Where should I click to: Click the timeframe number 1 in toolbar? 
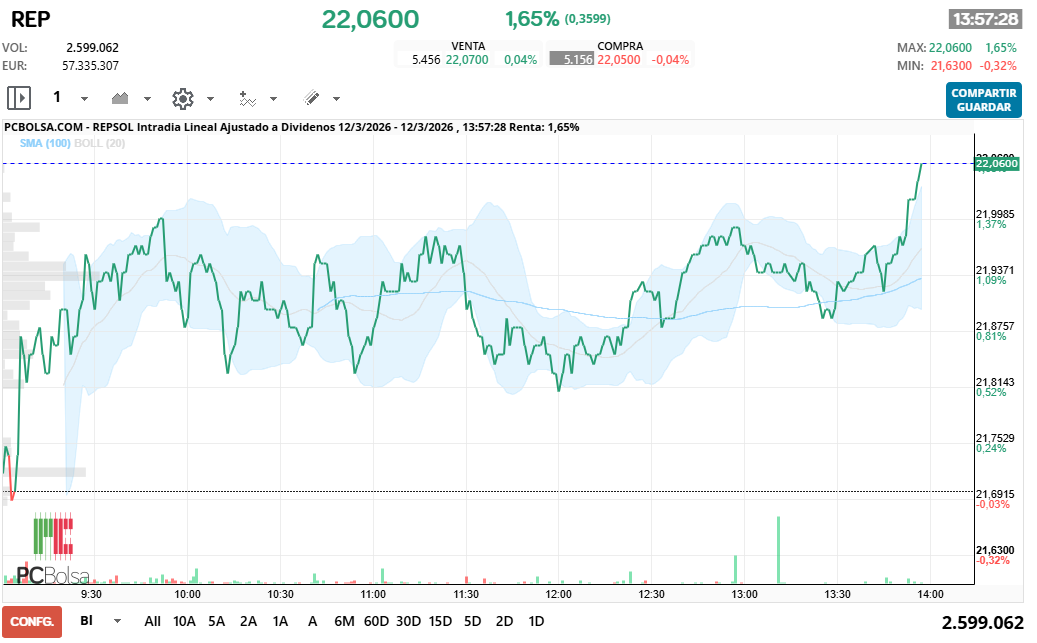tap(57, 97)
